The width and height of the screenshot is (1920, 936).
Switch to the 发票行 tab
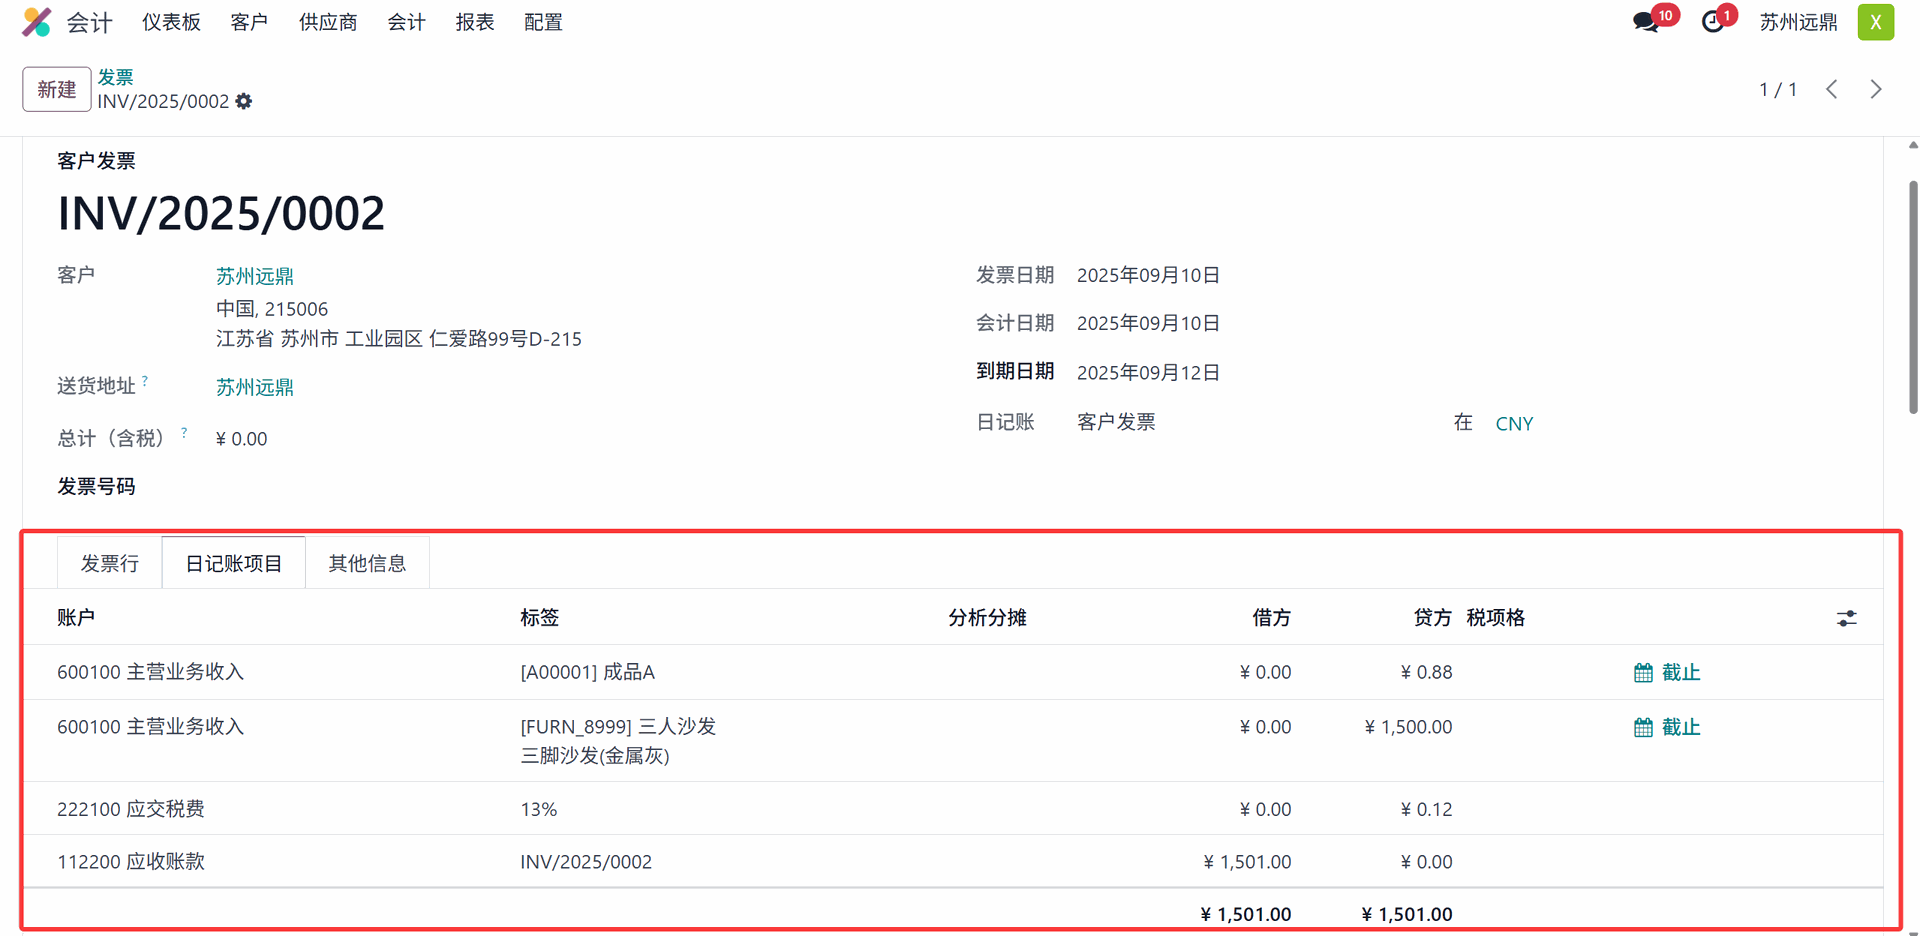pyautogui.click(x=110, y=563)
